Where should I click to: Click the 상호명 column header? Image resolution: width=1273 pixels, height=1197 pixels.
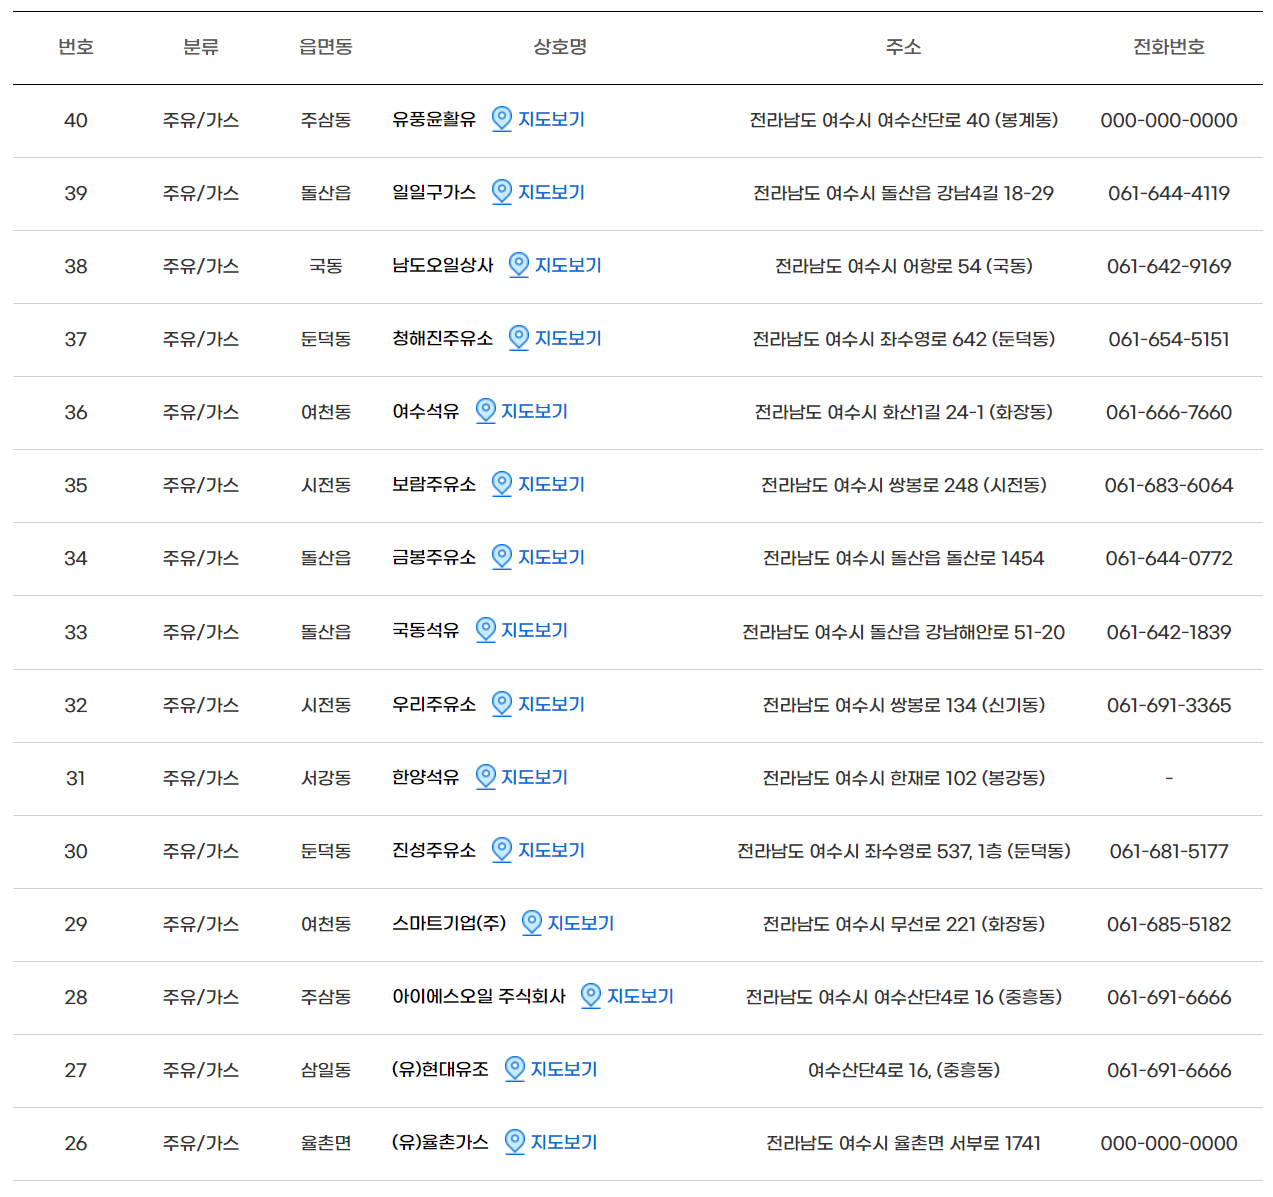(560, 47)
